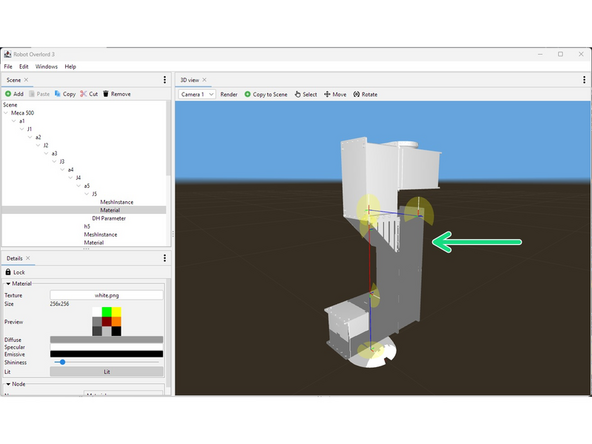Open the Scene panel options menu
The image size is (592, 444).
pos(165,80)
